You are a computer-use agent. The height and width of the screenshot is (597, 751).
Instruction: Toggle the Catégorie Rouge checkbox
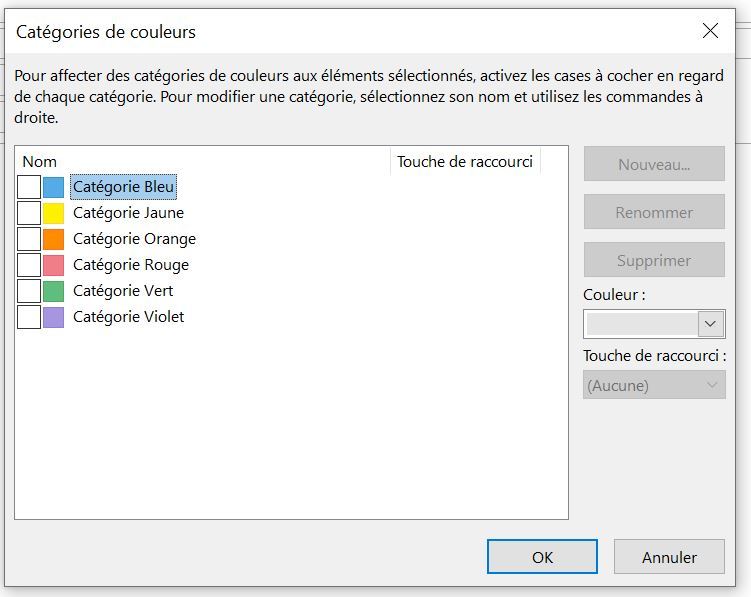(29, 265)
